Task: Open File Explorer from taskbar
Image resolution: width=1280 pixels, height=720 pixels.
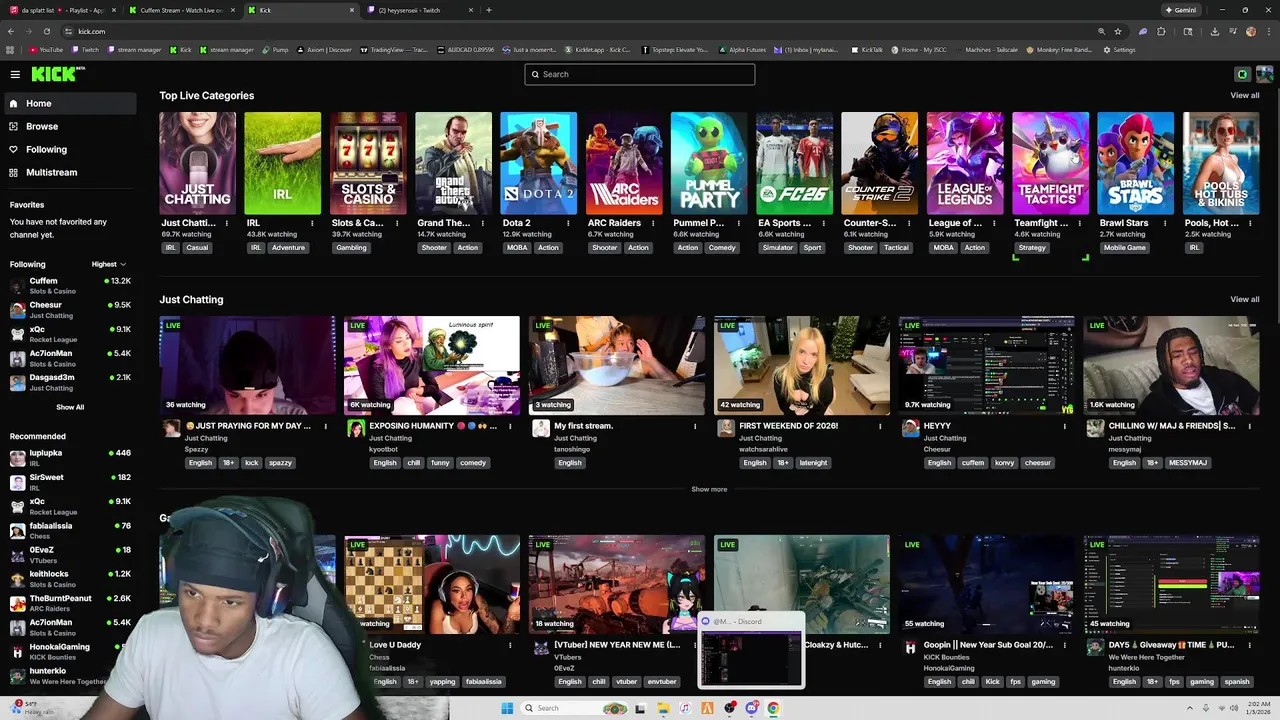Action: tap(662, 708)
